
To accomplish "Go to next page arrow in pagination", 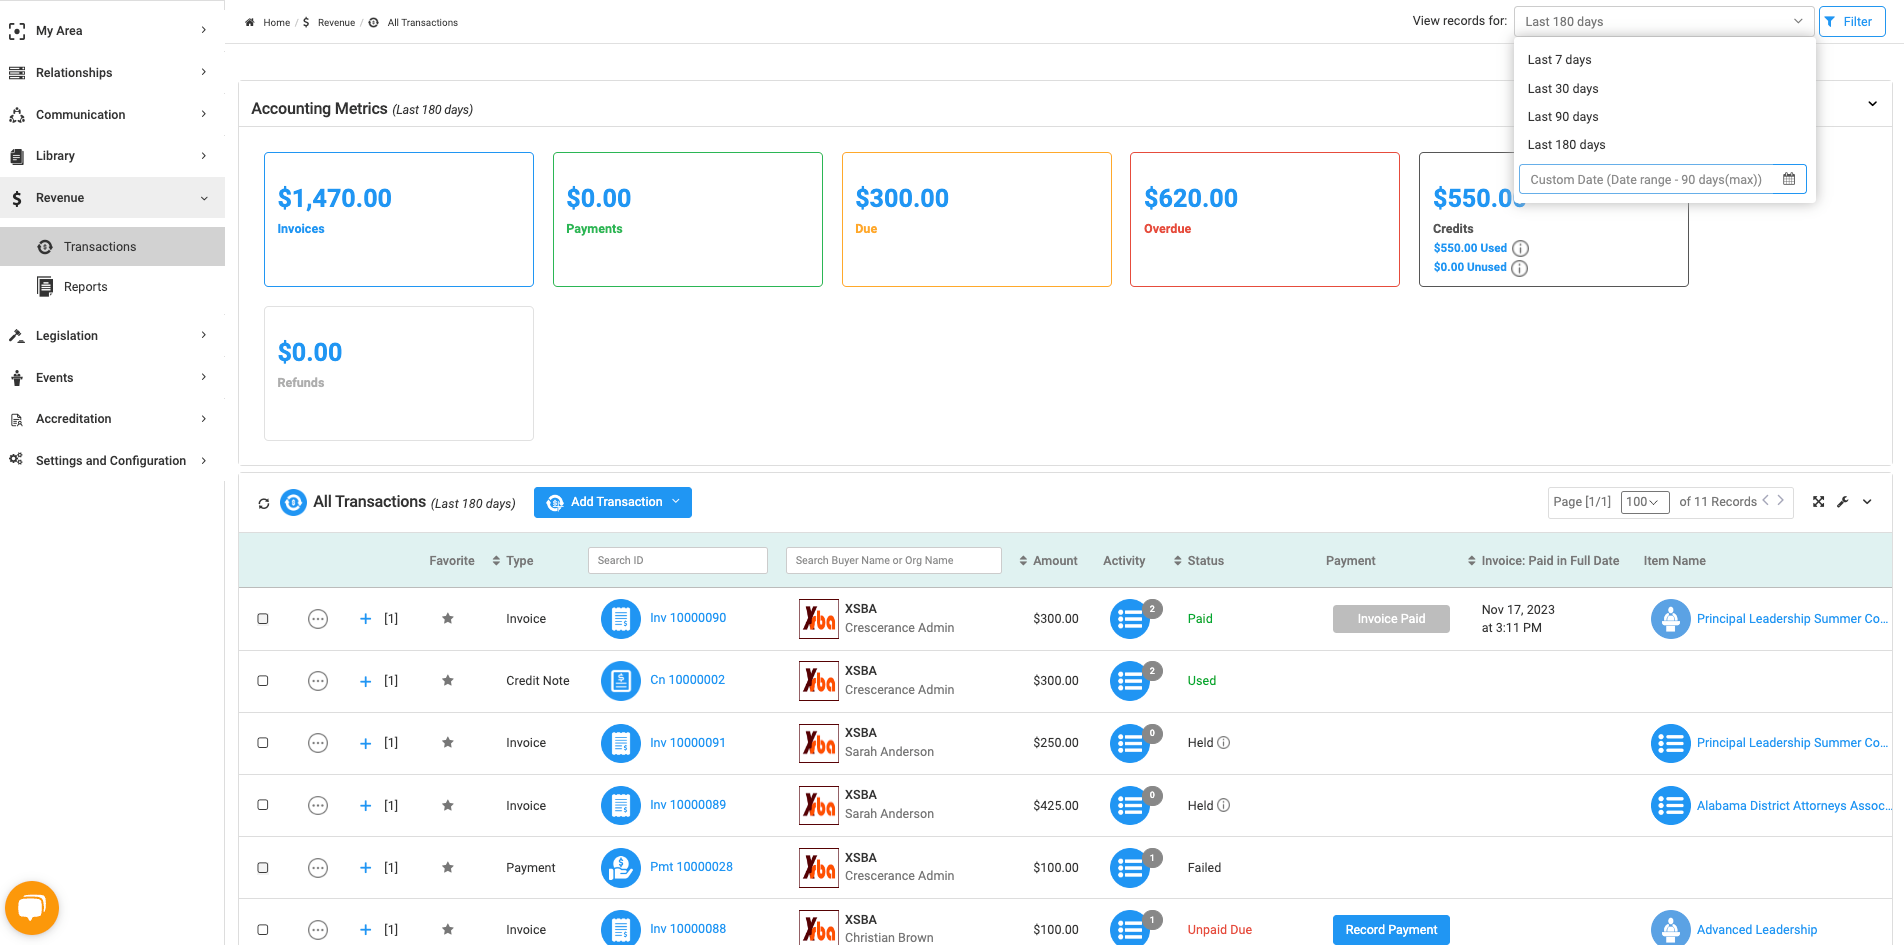I will (x=1781, y=501).
